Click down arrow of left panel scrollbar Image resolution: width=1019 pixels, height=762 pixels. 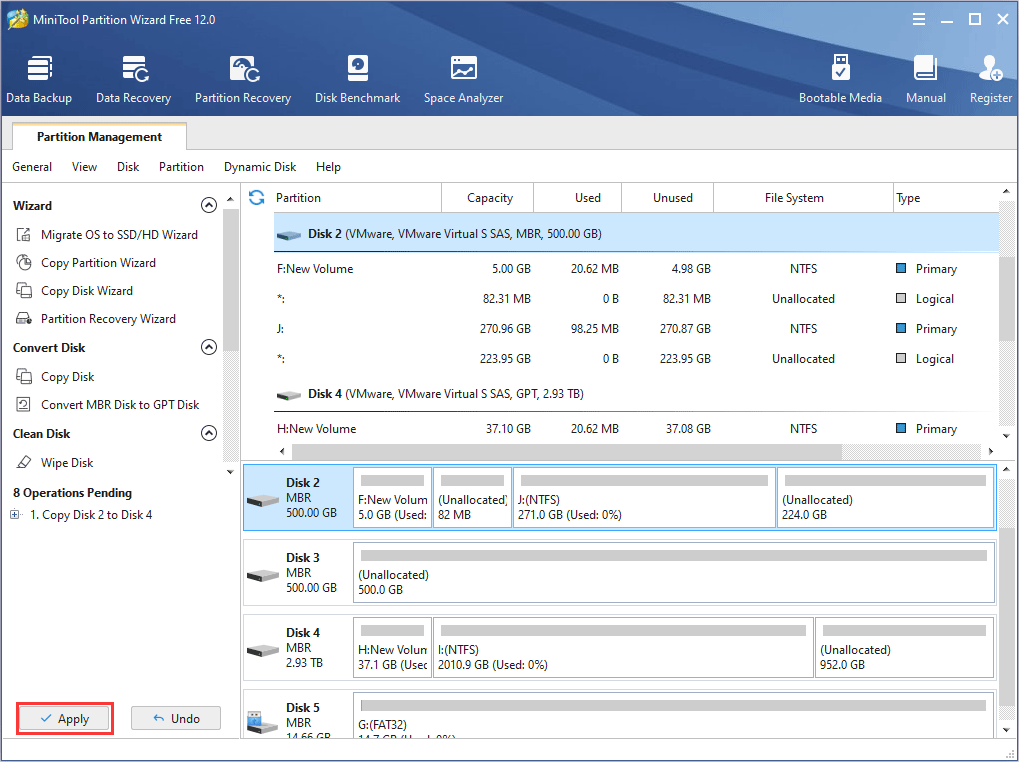[230, 472]
